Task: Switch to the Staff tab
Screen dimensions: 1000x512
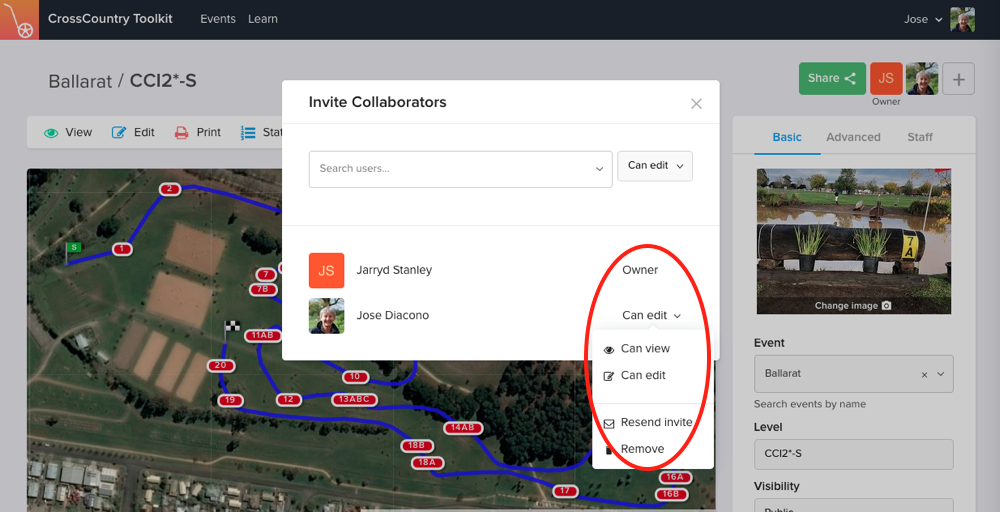Action: click(x=920, y=137)
